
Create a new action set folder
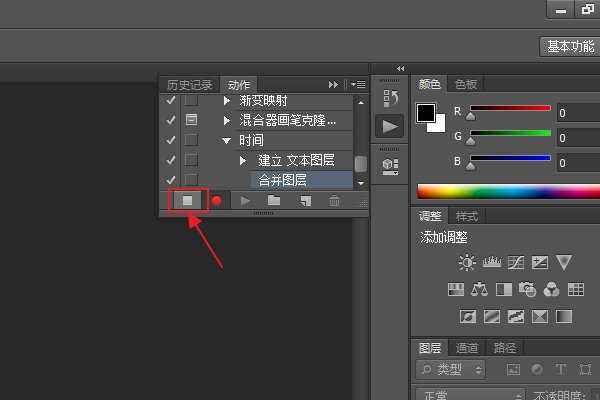point(274,200)
